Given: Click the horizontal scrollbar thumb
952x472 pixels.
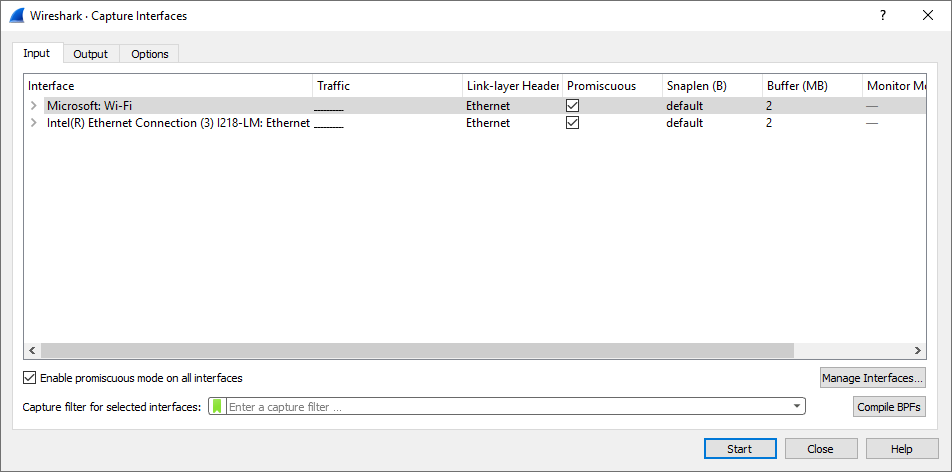Looking at the screenshot, I should pos(418,351).
